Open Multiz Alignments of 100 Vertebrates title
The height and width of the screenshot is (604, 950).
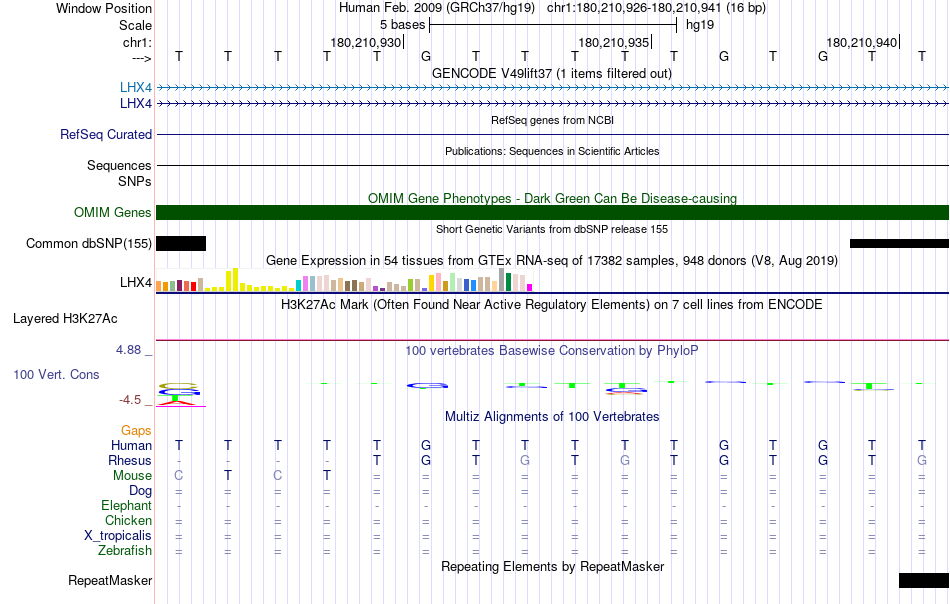tap(552, 416)
